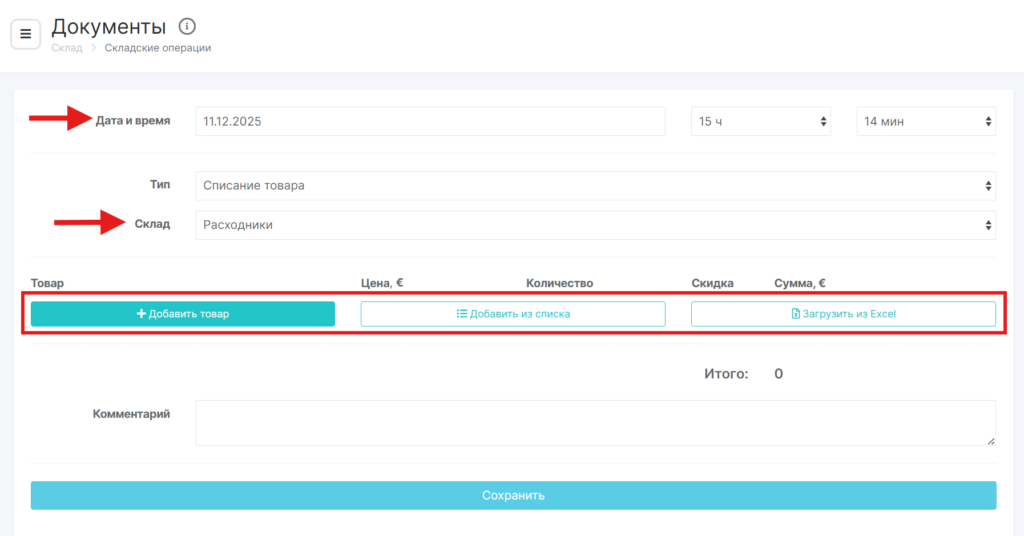1024x536 pixels.
Task: Open Складские операции breadcrumb link
Action: click(x=158, y=47)
